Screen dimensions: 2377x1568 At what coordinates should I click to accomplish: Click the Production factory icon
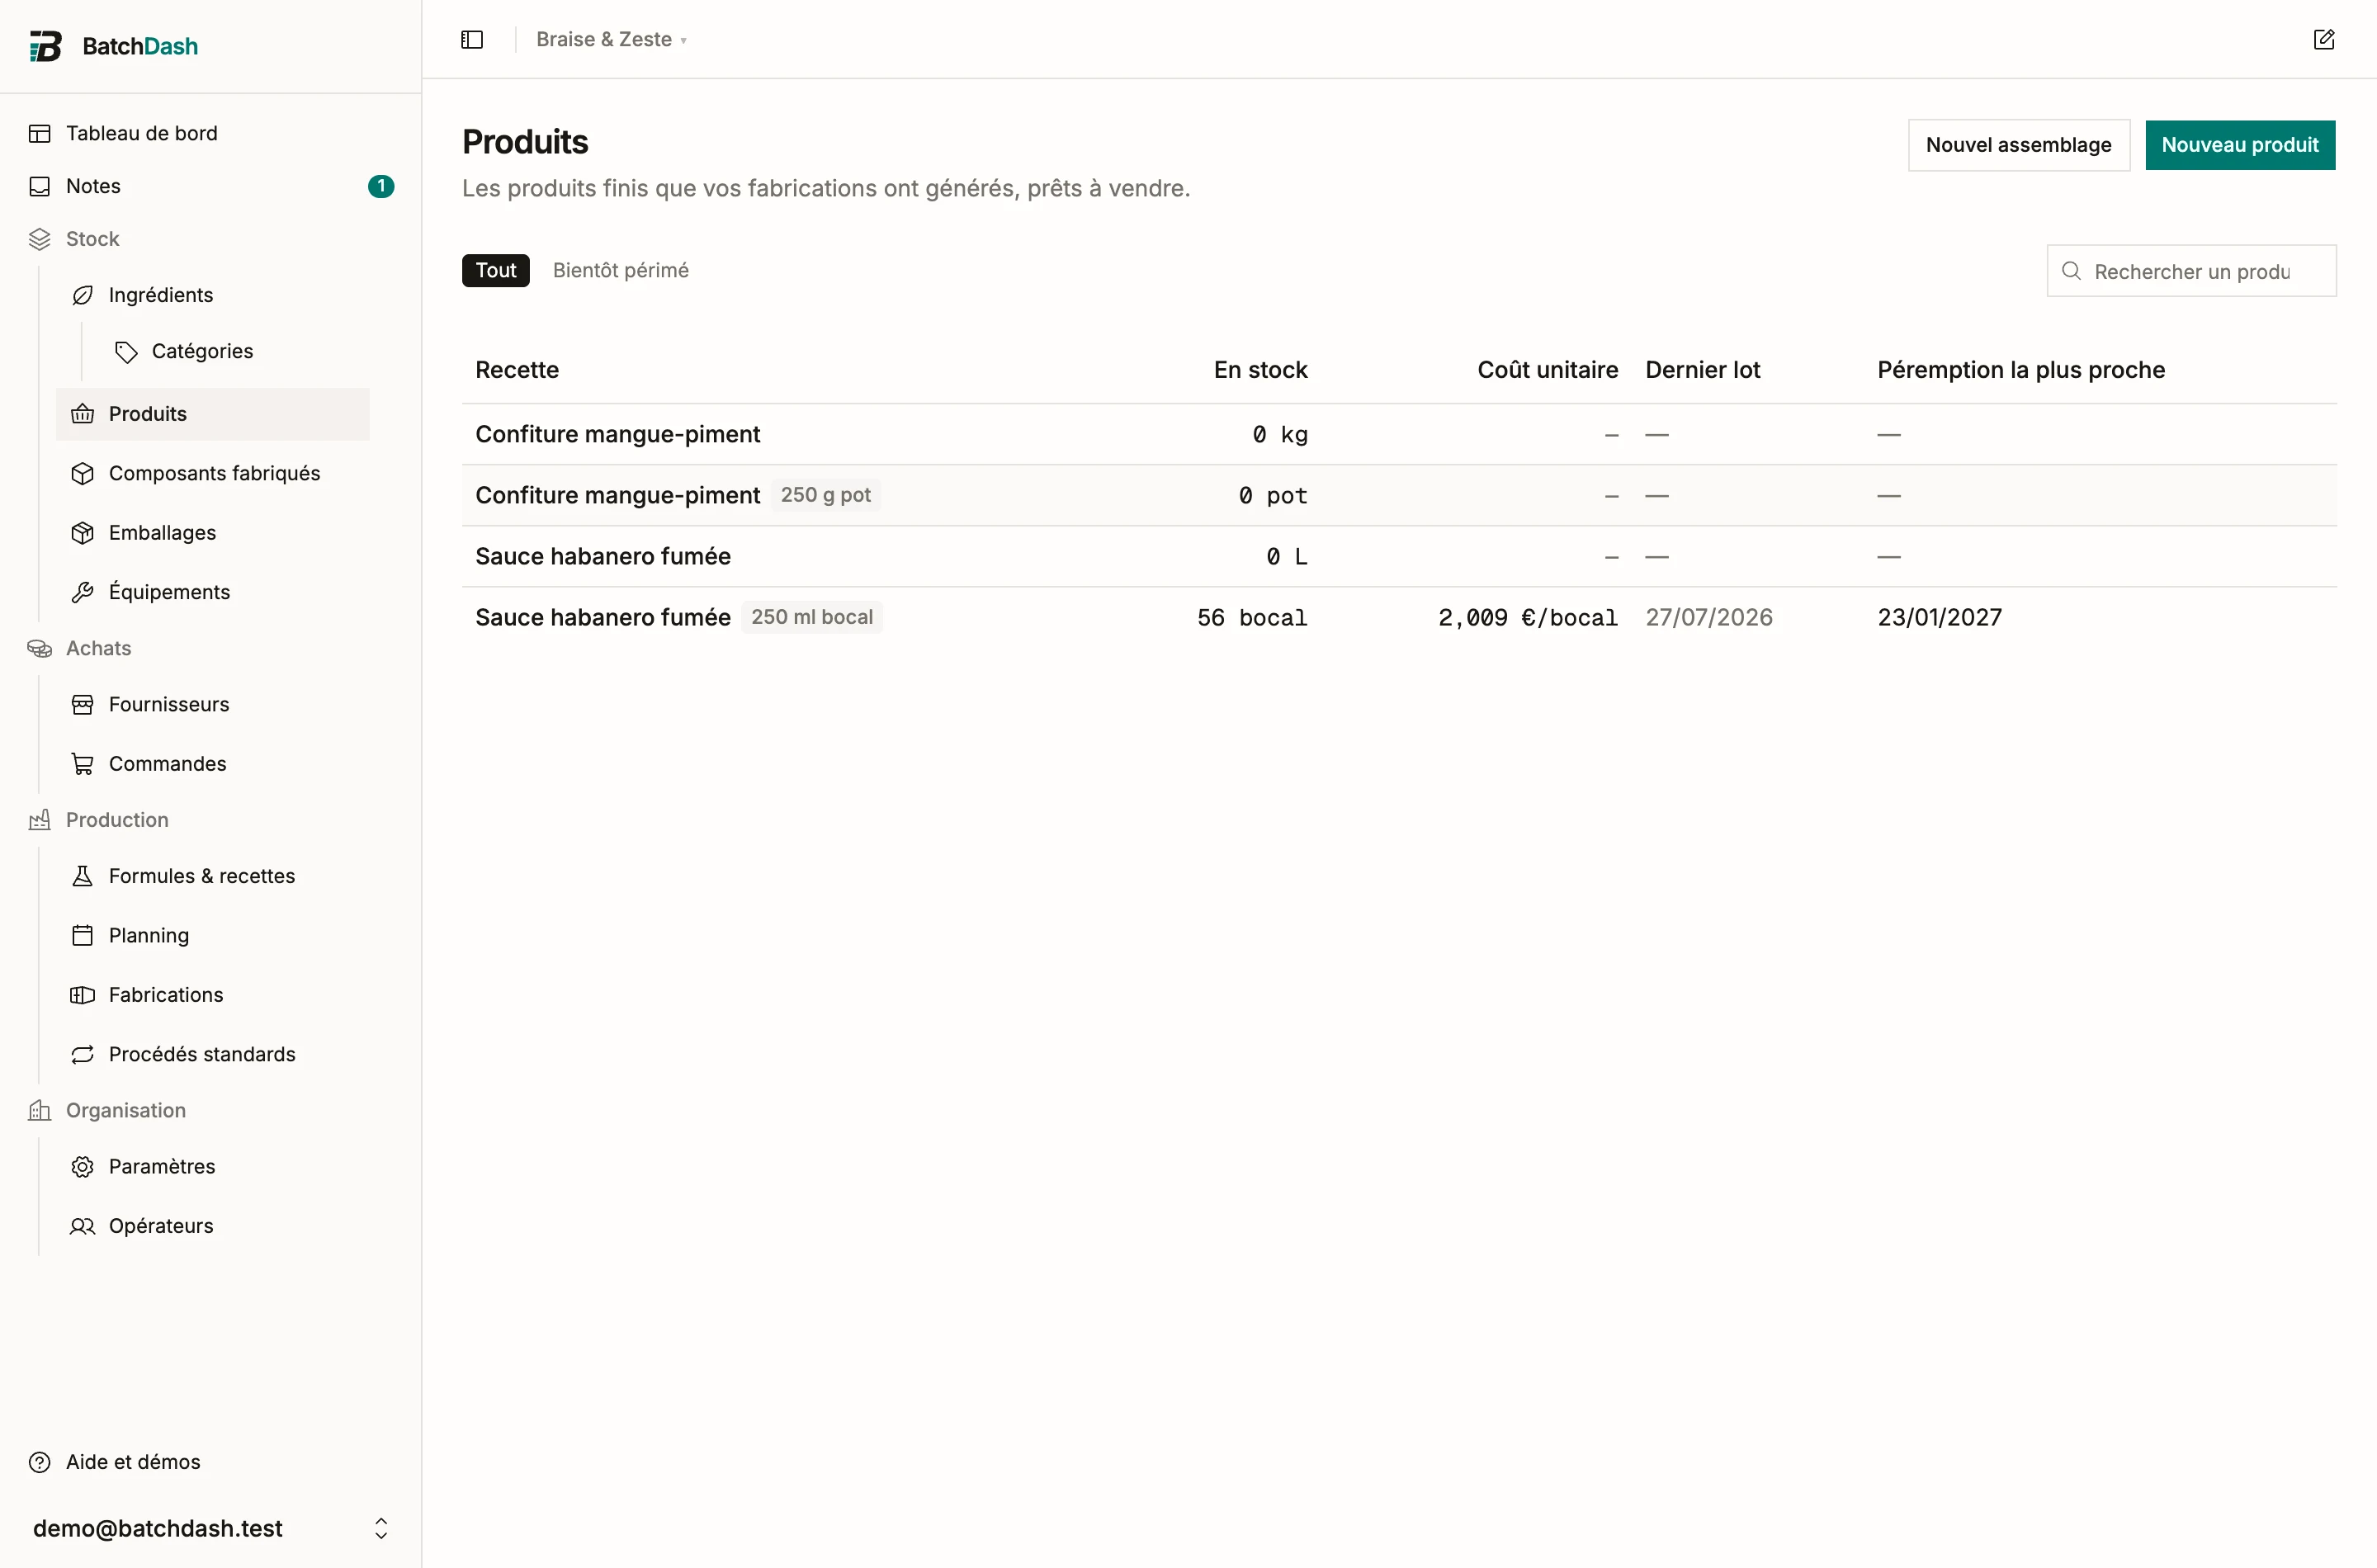coord(40,820)
